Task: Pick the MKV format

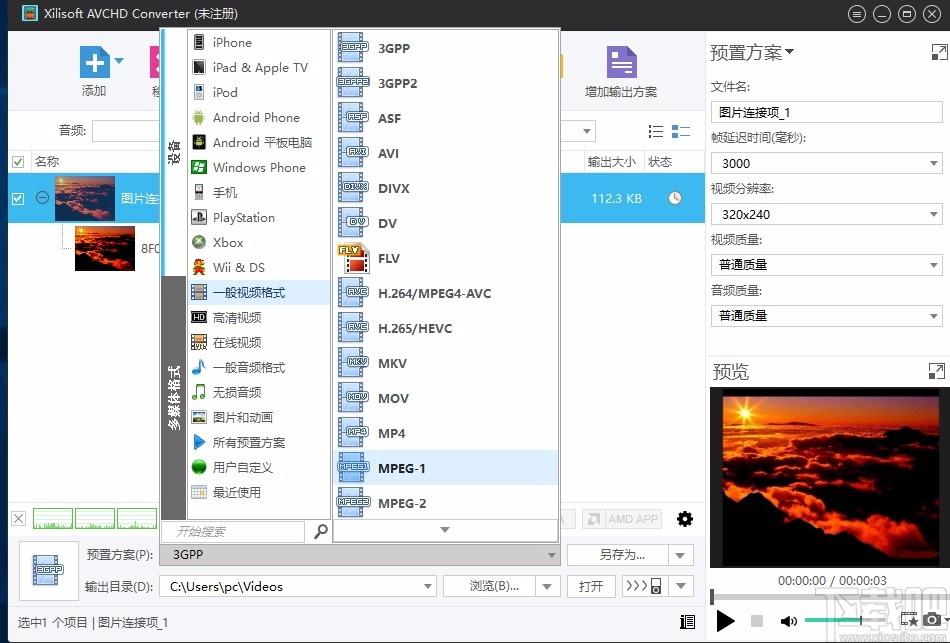Action: (x=445, y=364)
